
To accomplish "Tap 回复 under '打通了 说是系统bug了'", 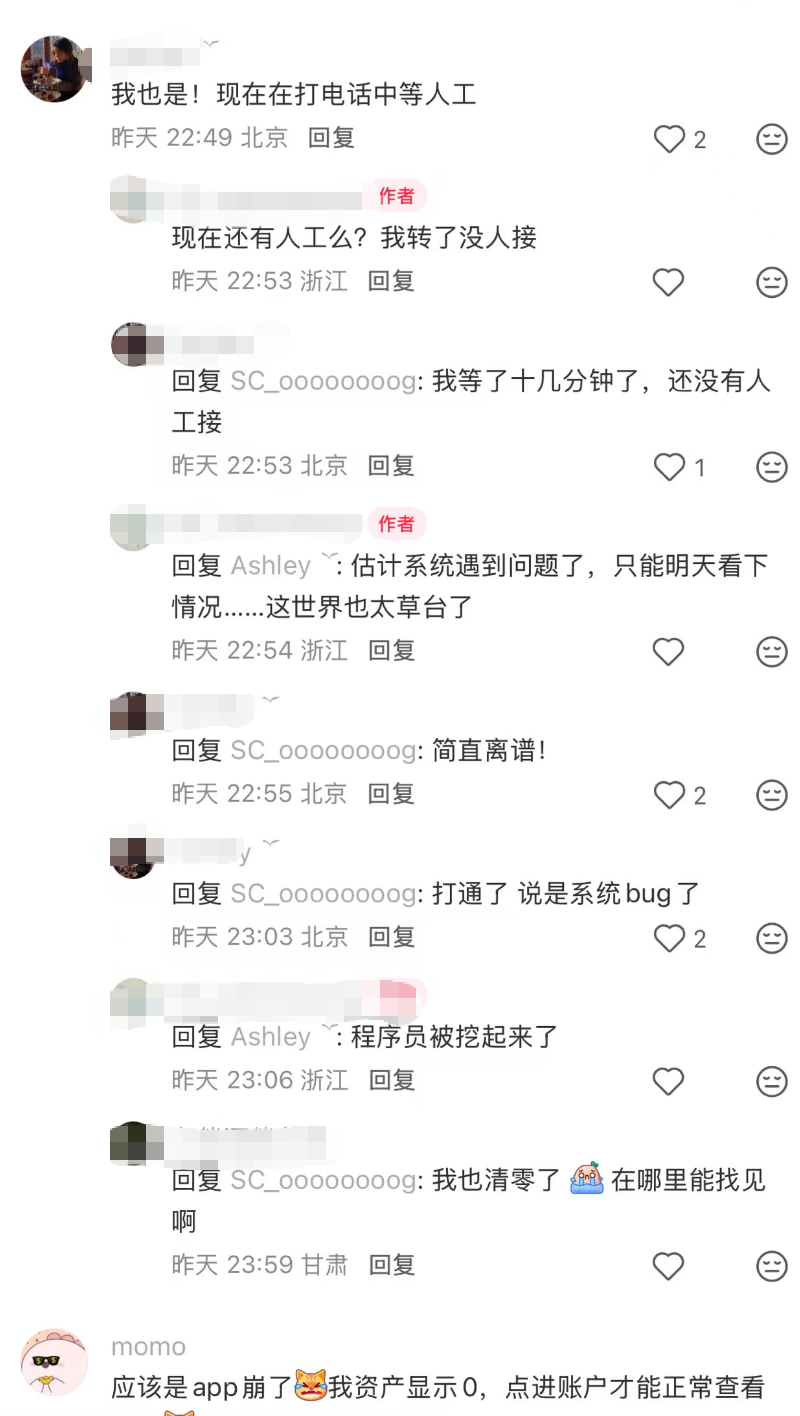I will (391, 937).
